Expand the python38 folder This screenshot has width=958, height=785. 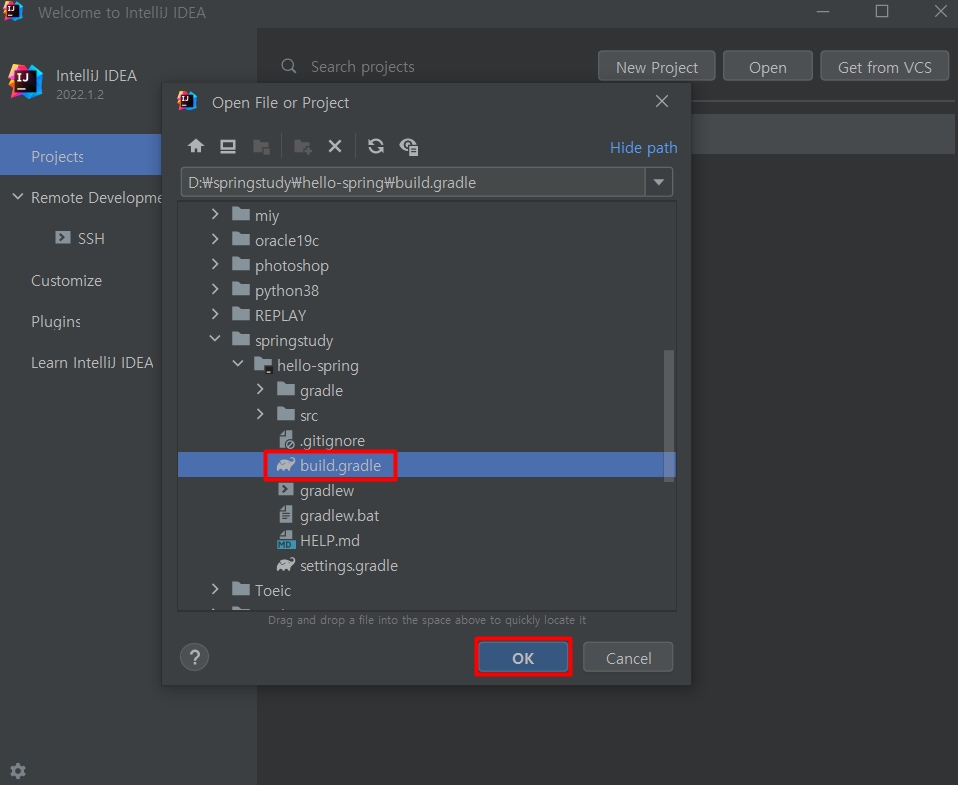point(215,290)
